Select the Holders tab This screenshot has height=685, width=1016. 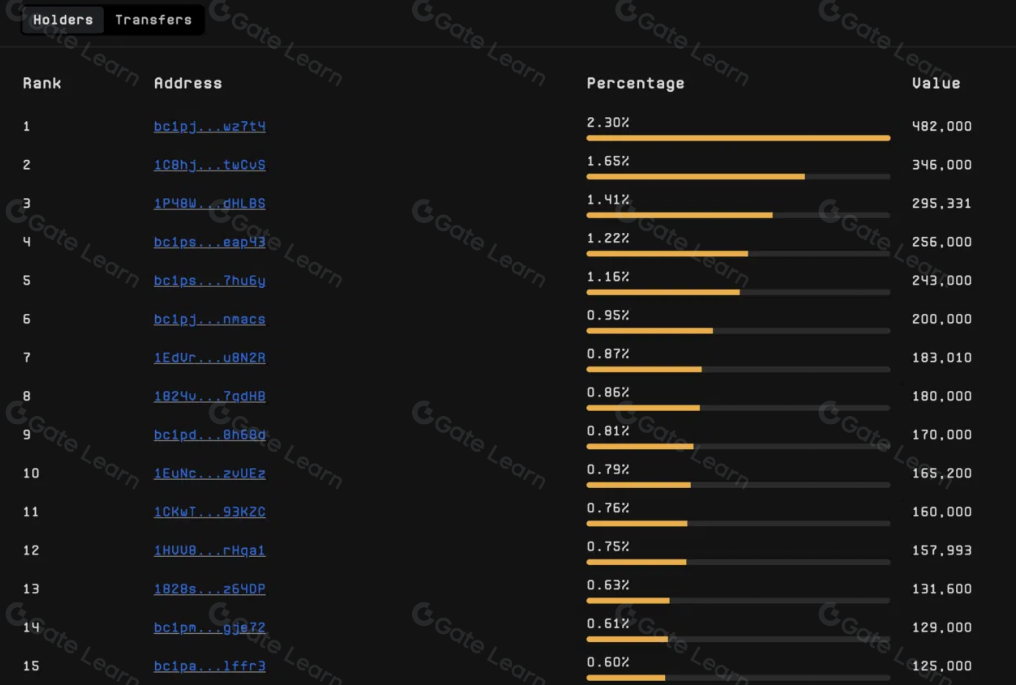(63, 20)
